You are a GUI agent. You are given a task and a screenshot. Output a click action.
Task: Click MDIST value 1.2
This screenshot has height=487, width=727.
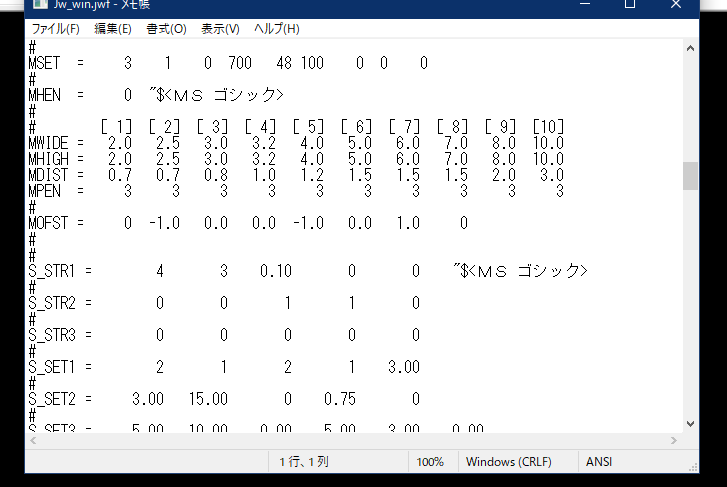312,175
